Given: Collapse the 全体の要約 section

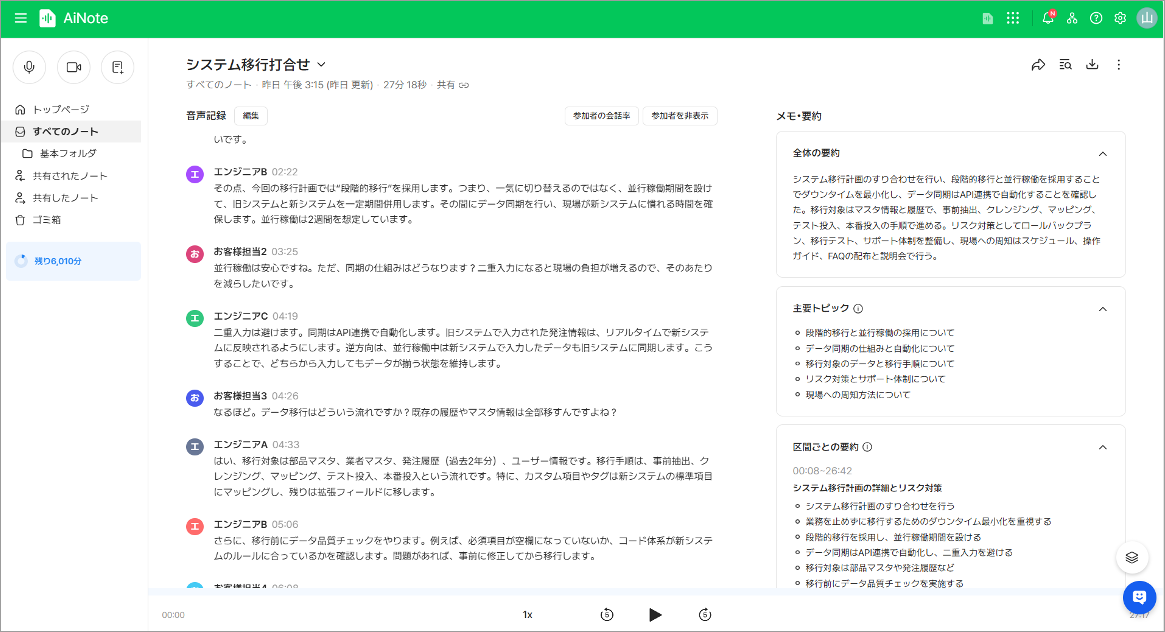Looking at the screenshot, I should coord(1102,154).
